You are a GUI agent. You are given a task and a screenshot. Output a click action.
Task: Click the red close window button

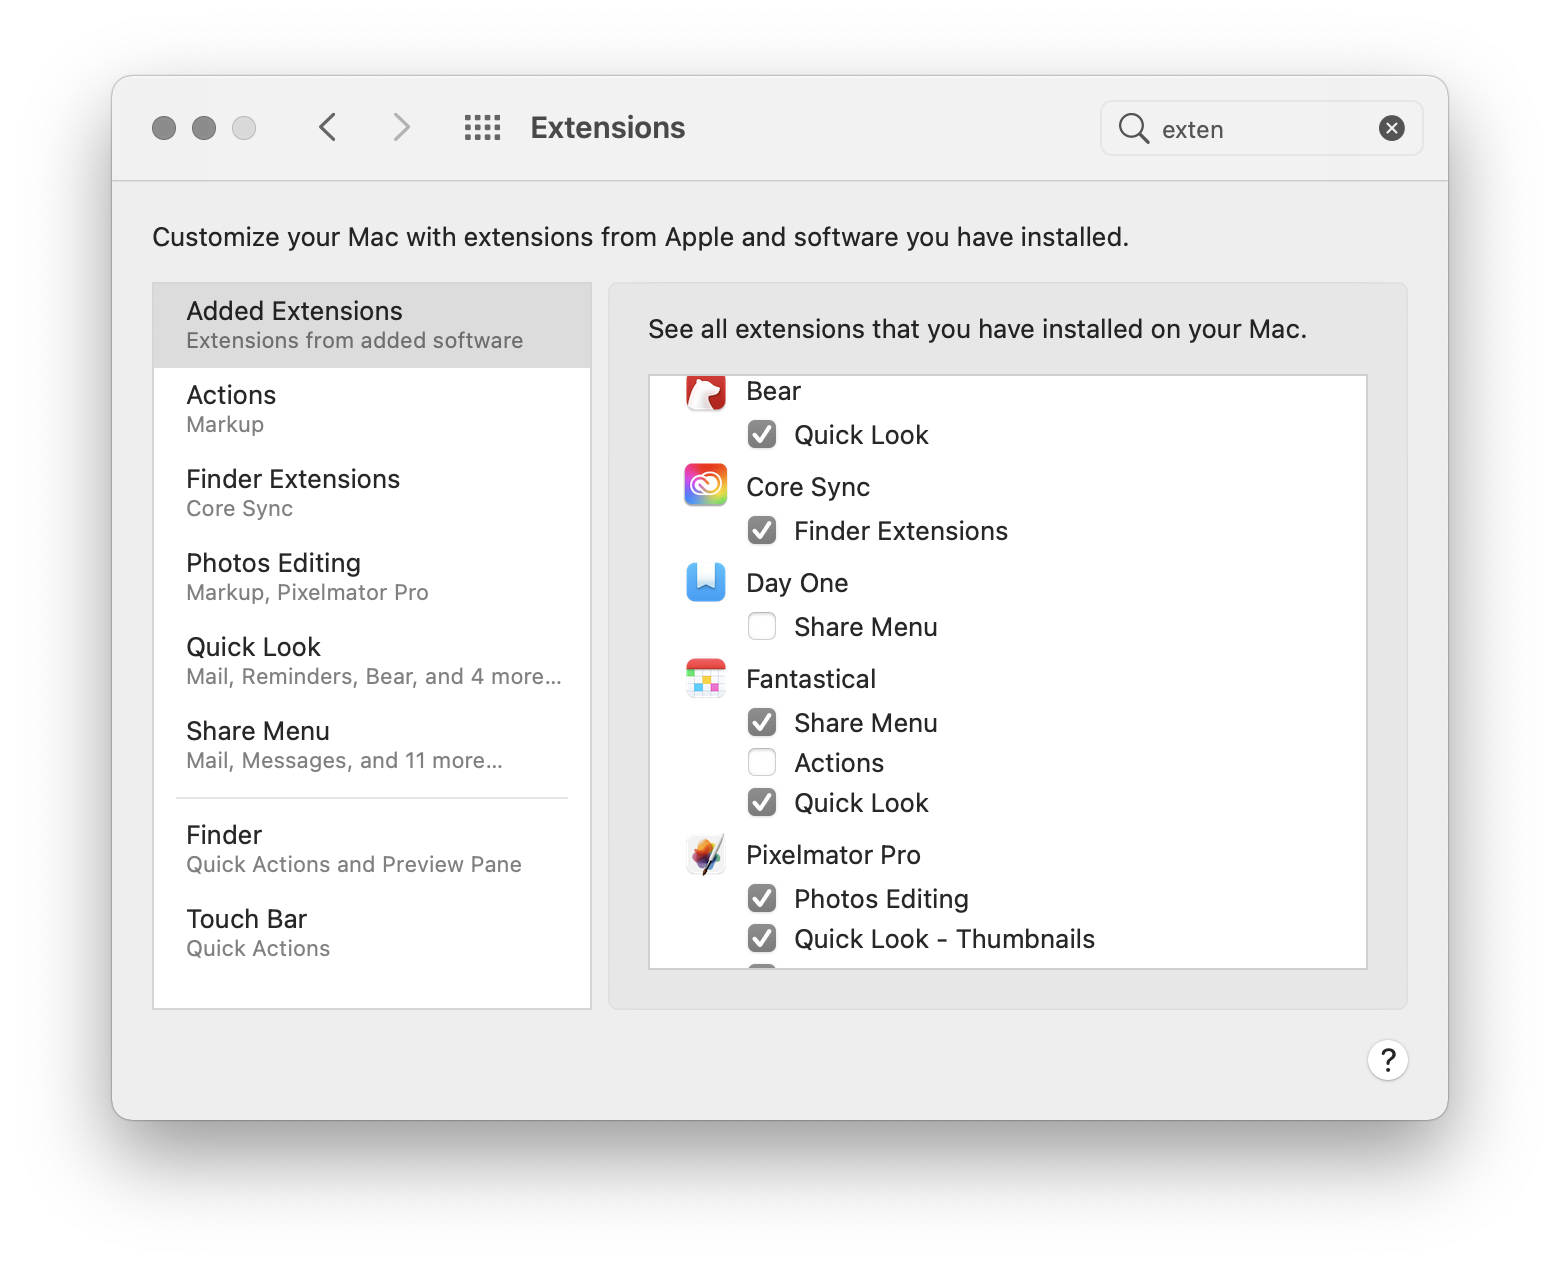point(164,128)
